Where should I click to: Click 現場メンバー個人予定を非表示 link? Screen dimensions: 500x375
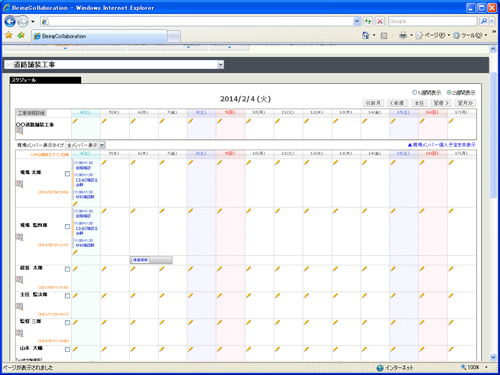[442, 145]
